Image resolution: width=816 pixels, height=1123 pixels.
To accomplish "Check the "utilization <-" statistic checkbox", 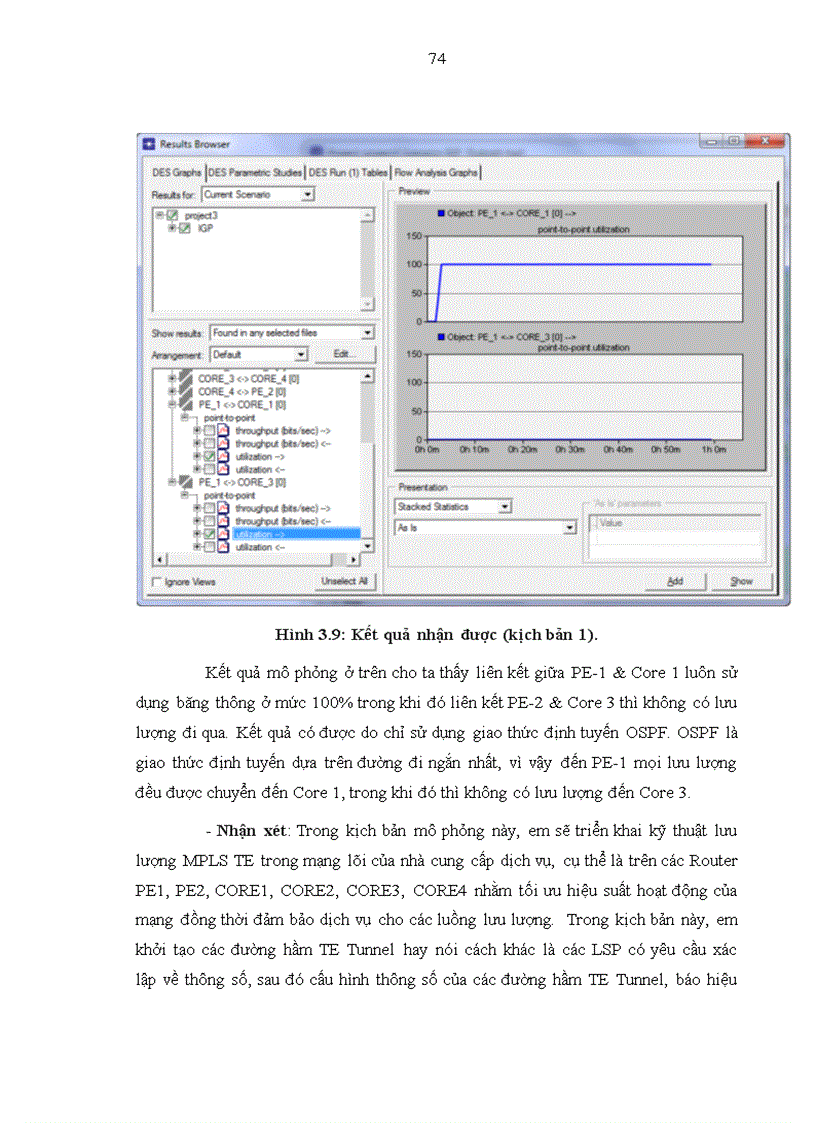I will [209, 469].
